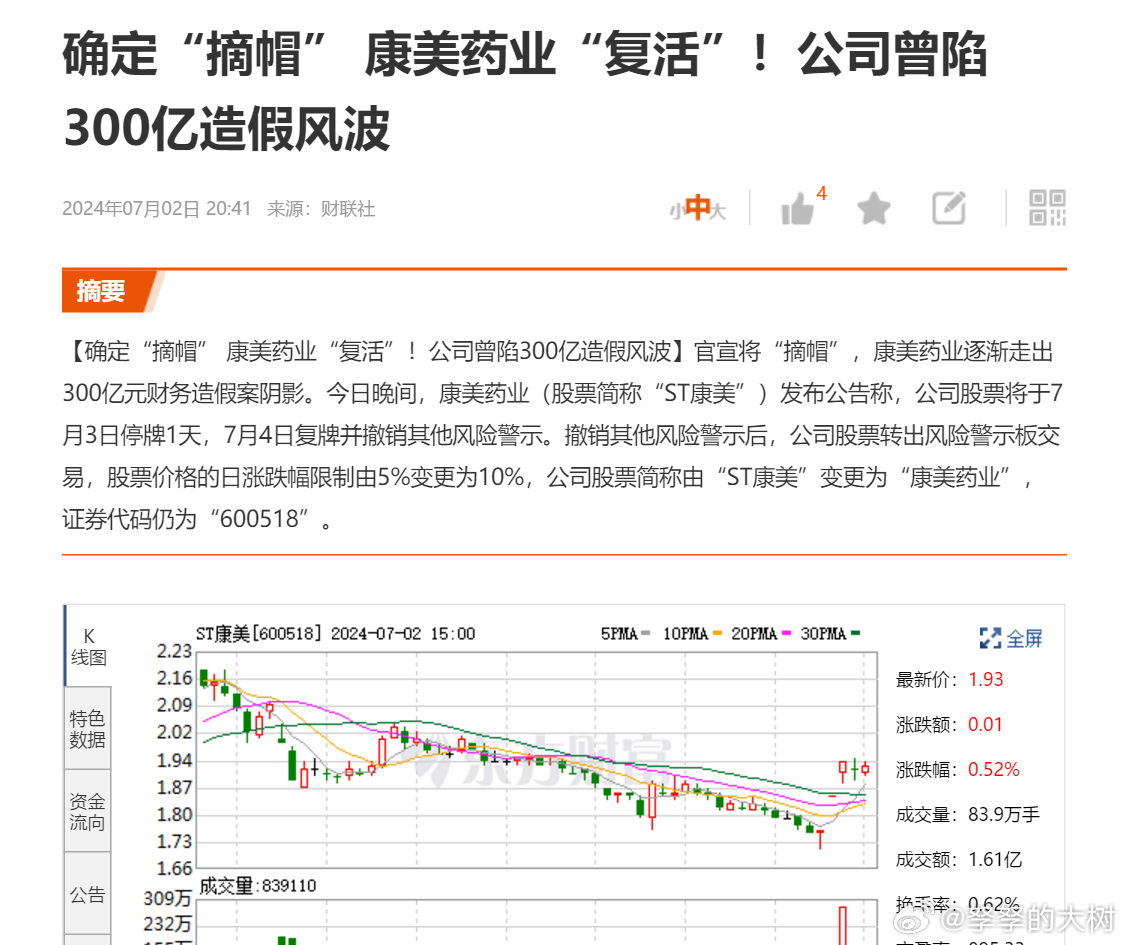Viewport: 1126px width, 945px height.
Task: Switch to the 资金流向 tab
Action: [x=88, y=811]
